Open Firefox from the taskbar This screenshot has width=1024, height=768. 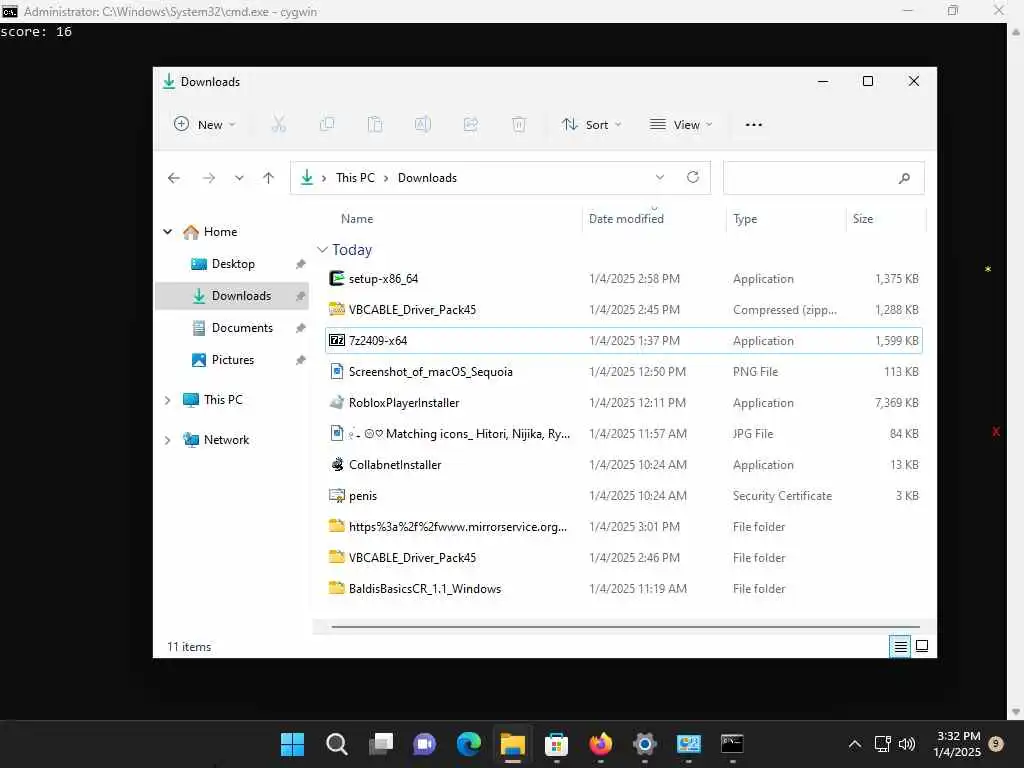point(601,744)
